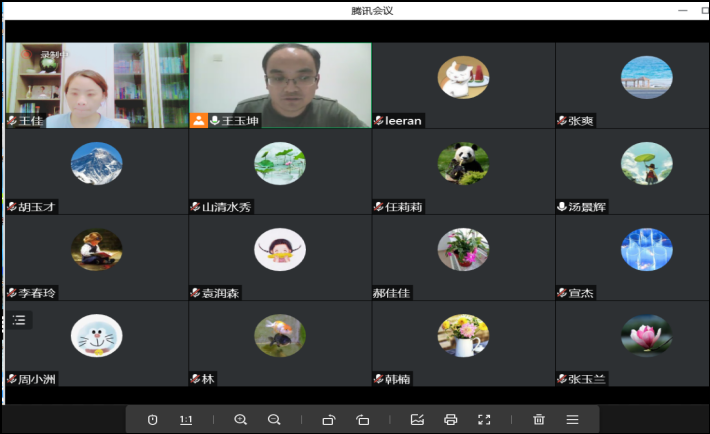
Task: Toggle 汤晨辉's microphone icon
Action: click(562, 207)
